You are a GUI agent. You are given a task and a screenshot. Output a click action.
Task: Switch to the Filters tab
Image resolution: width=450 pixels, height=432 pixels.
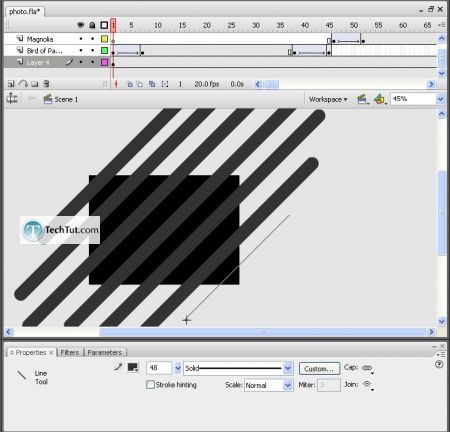70,353
